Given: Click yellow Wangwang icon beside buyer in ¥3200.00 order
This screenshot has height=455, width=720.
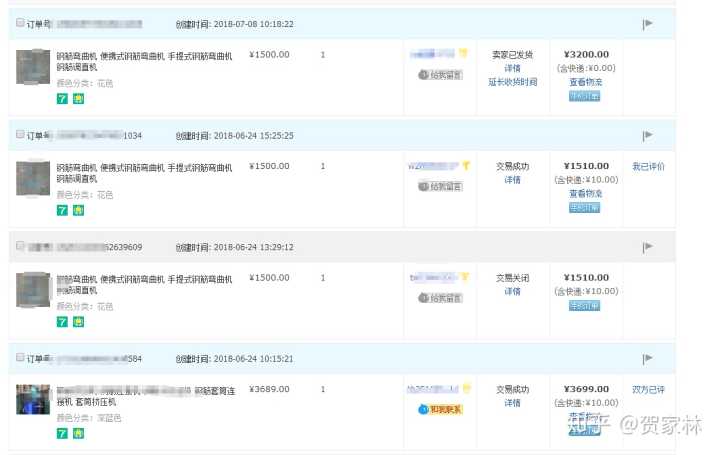Looking at the screenshot, I should [x=463, y=54].
